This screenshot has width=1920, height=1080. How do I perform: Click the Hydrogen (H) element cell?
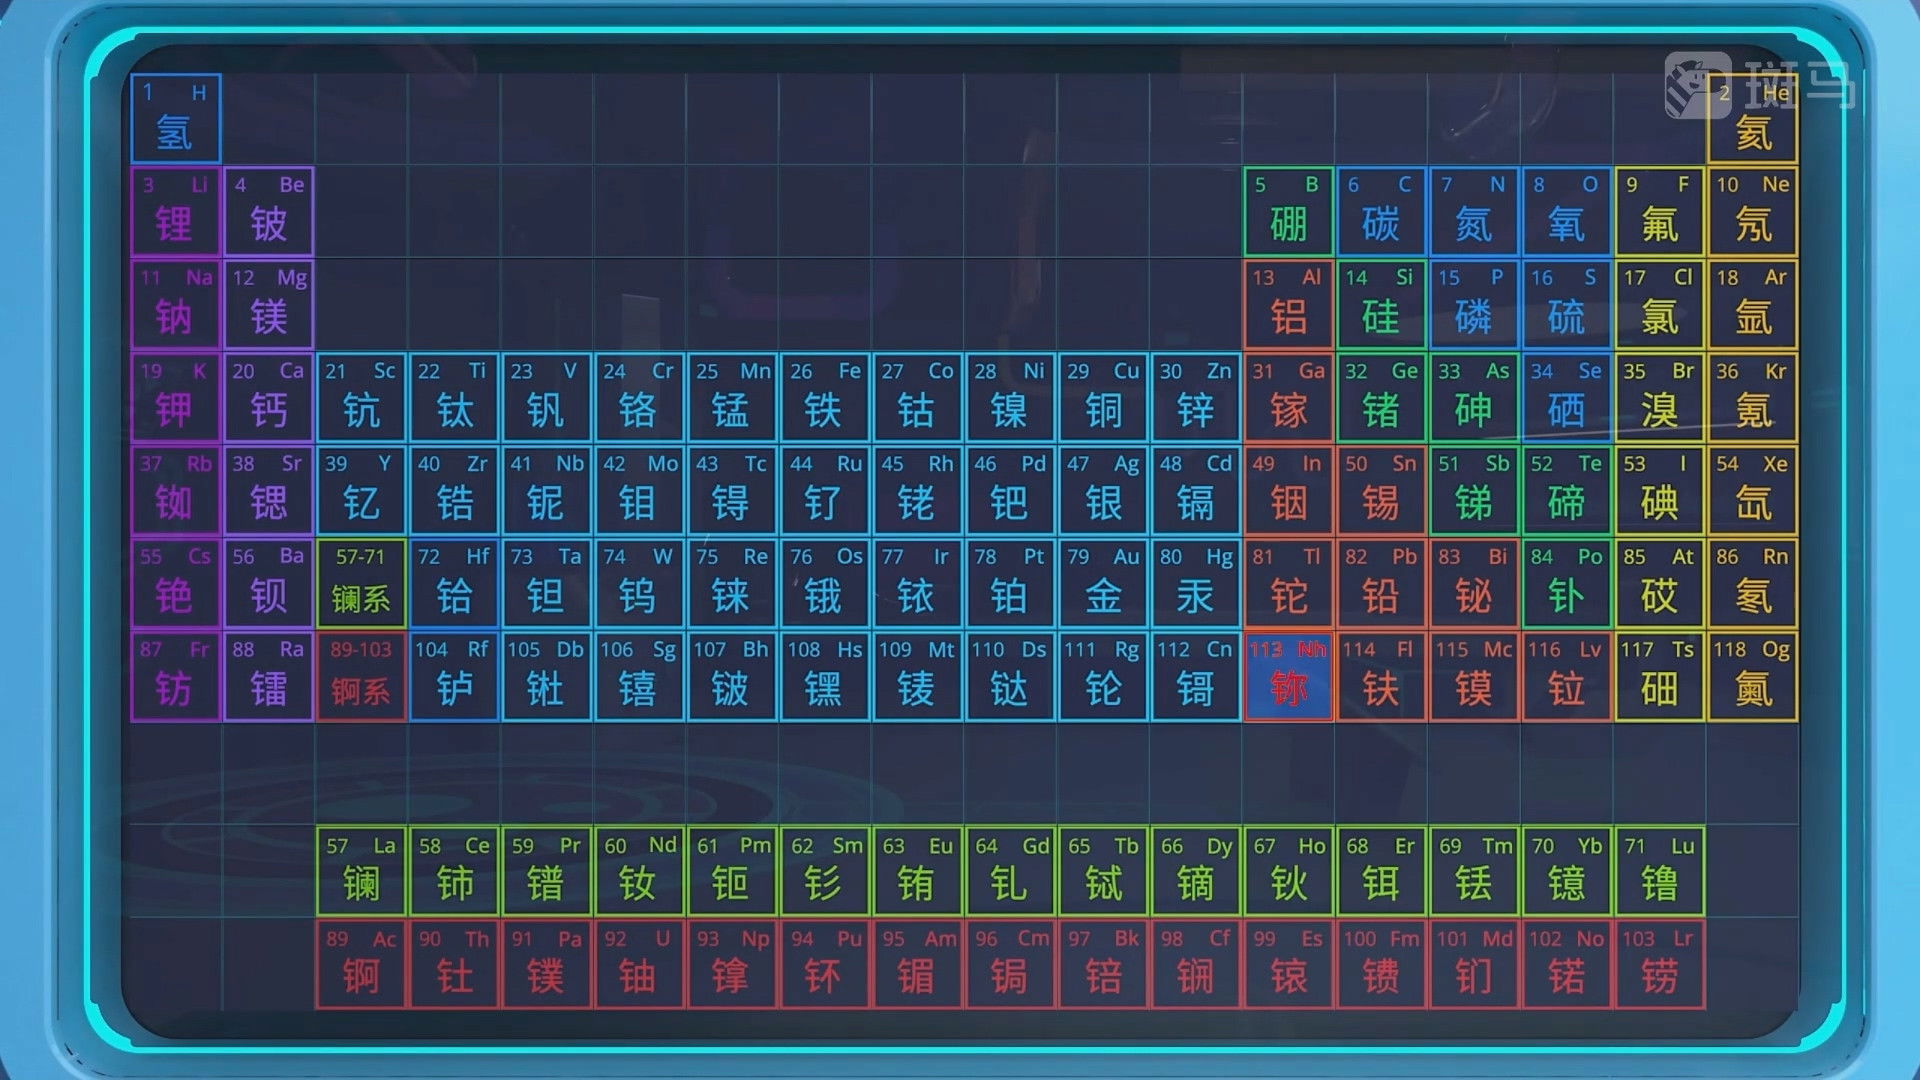click(175, 118)
